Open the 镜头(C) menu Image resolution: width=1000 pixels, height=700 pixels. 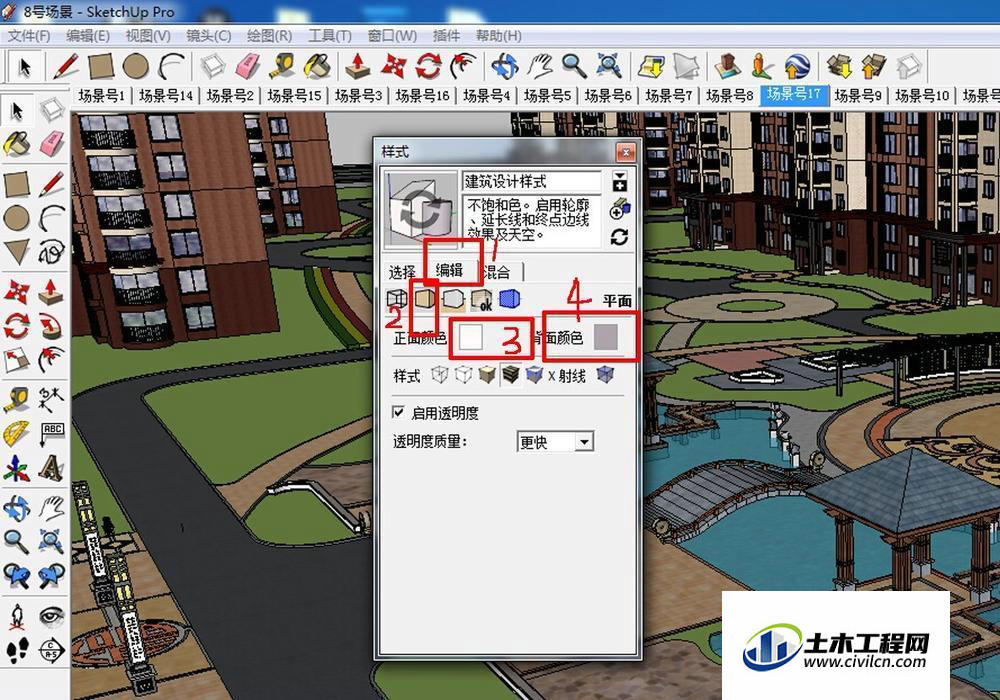209,36
